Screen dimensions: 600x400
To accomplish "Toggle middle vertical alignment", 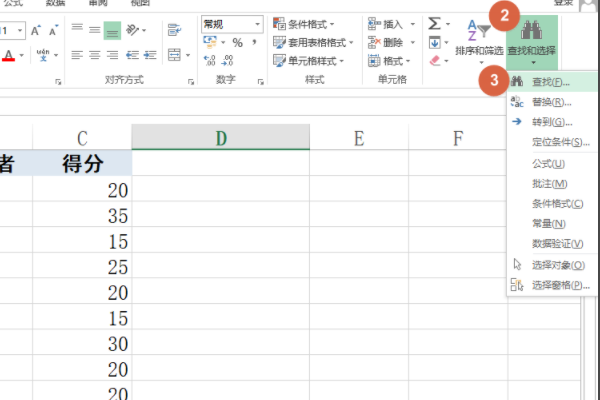I will [96, 31].
